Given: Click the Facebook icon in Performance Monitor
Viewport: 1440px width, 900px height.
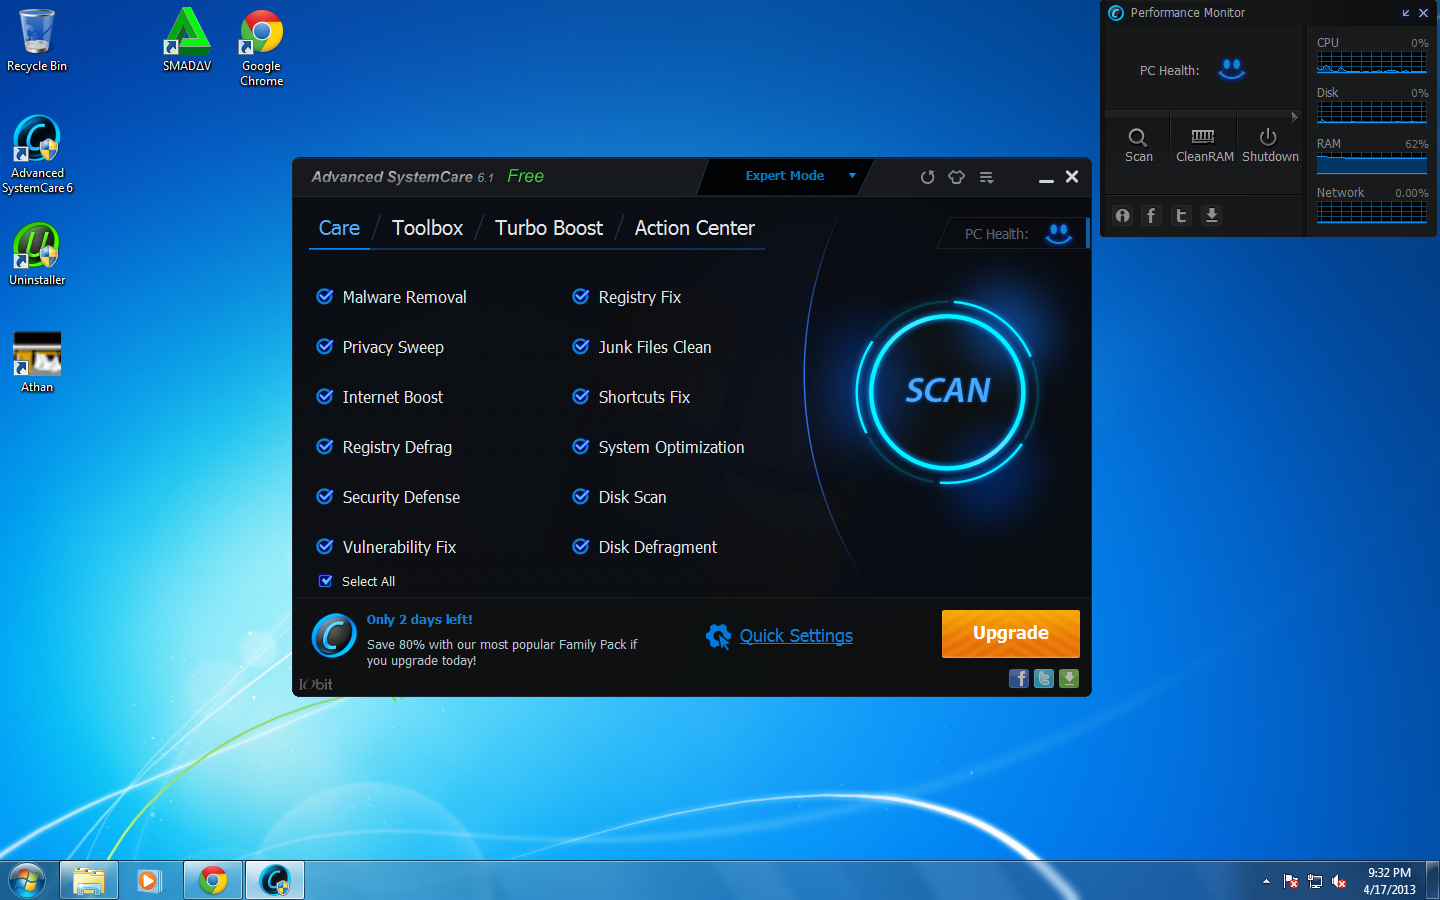Looking at the screenshot, I should 1151,216.
